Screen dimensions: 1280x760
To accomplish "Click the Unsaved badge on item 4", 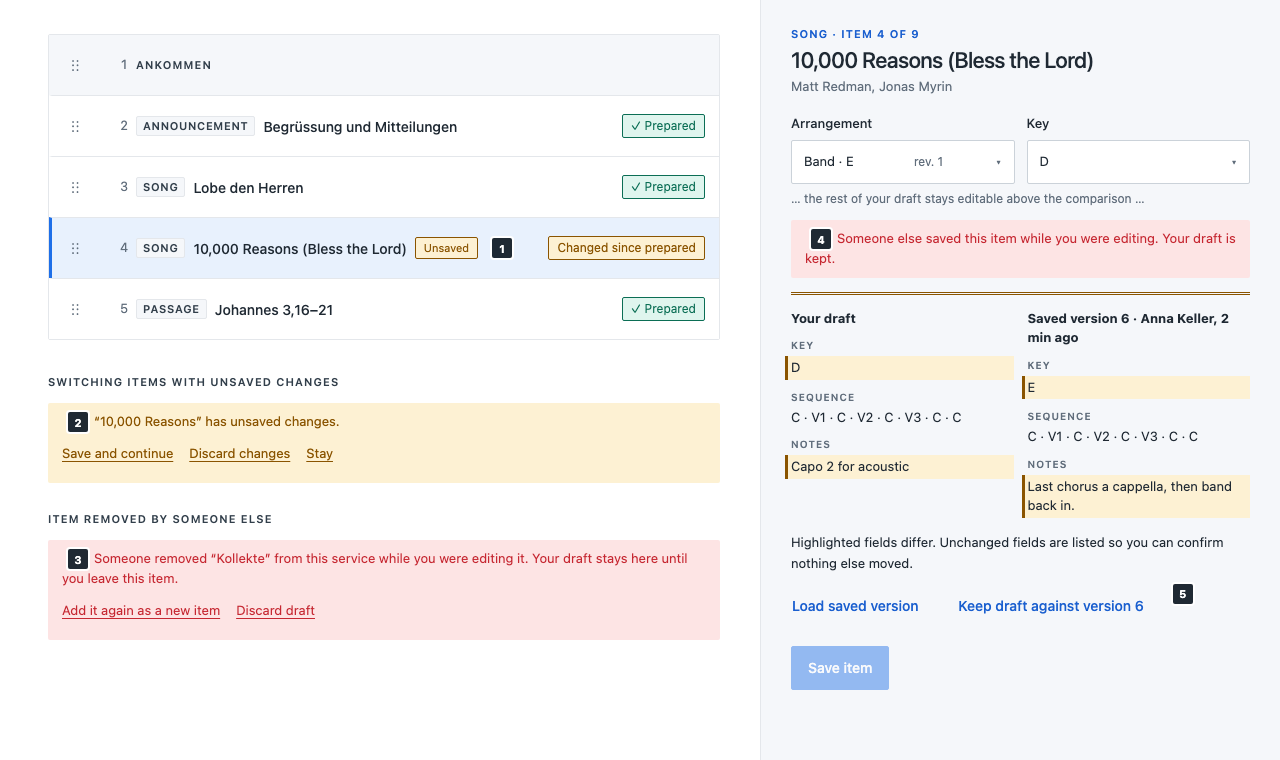I will pos(446,248).
